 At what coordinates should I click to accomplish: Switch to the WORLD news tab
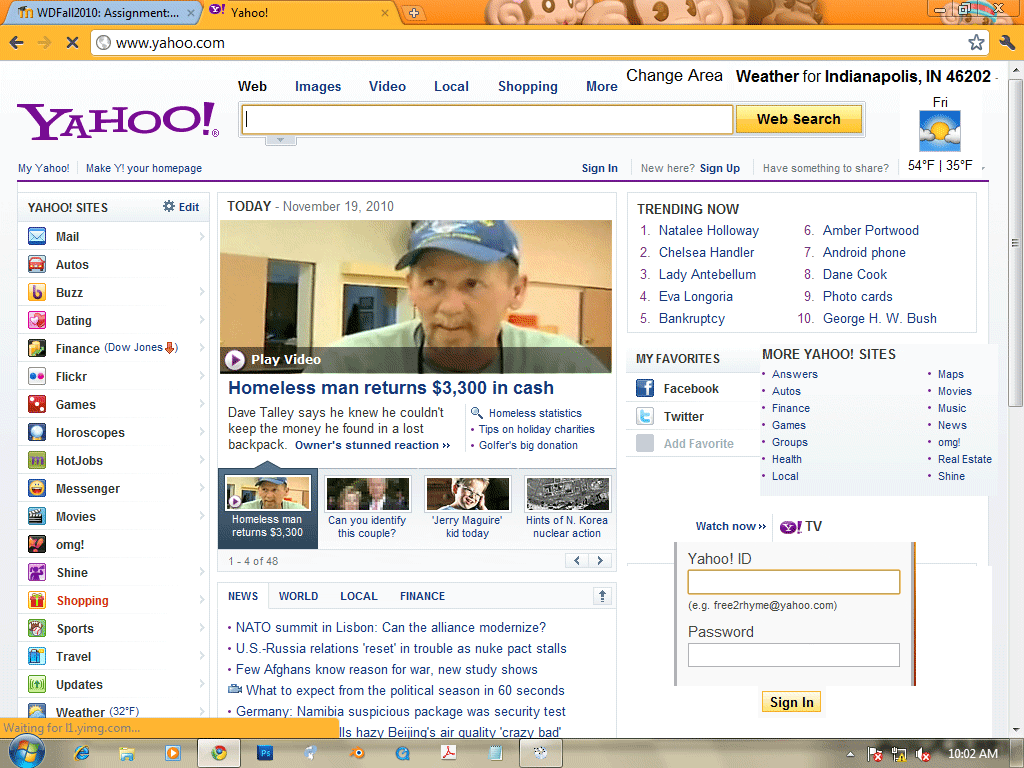point(298,596)
